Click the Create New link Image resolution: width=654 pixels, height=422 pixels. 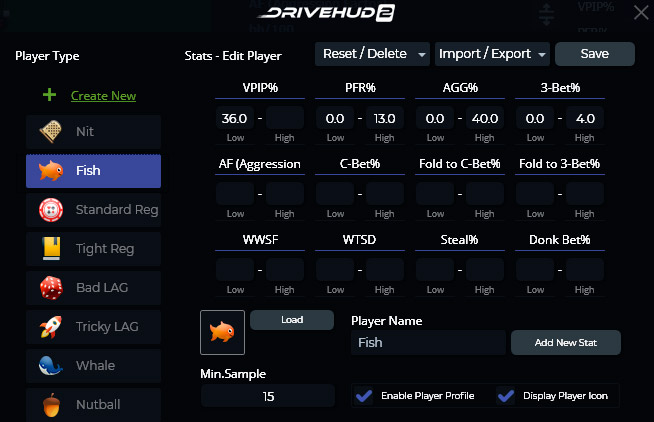coord(103,96)
